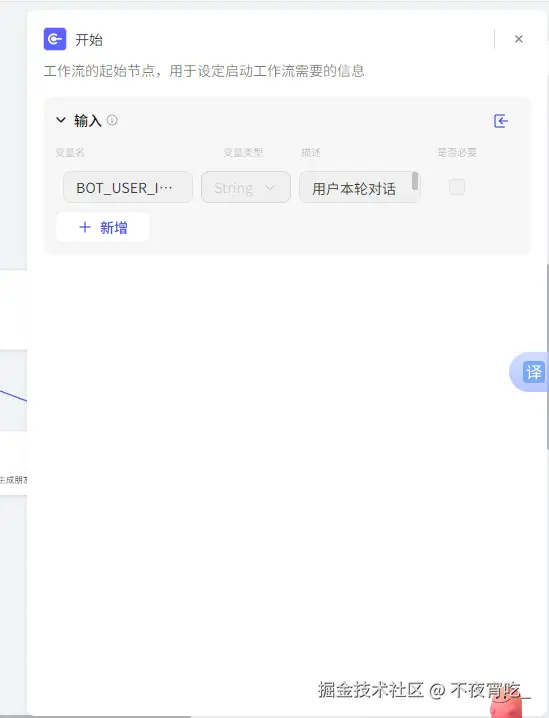Click the import icon in 输入 header
Viewport: 549px width, 718px height.
[x=501, y=121]
